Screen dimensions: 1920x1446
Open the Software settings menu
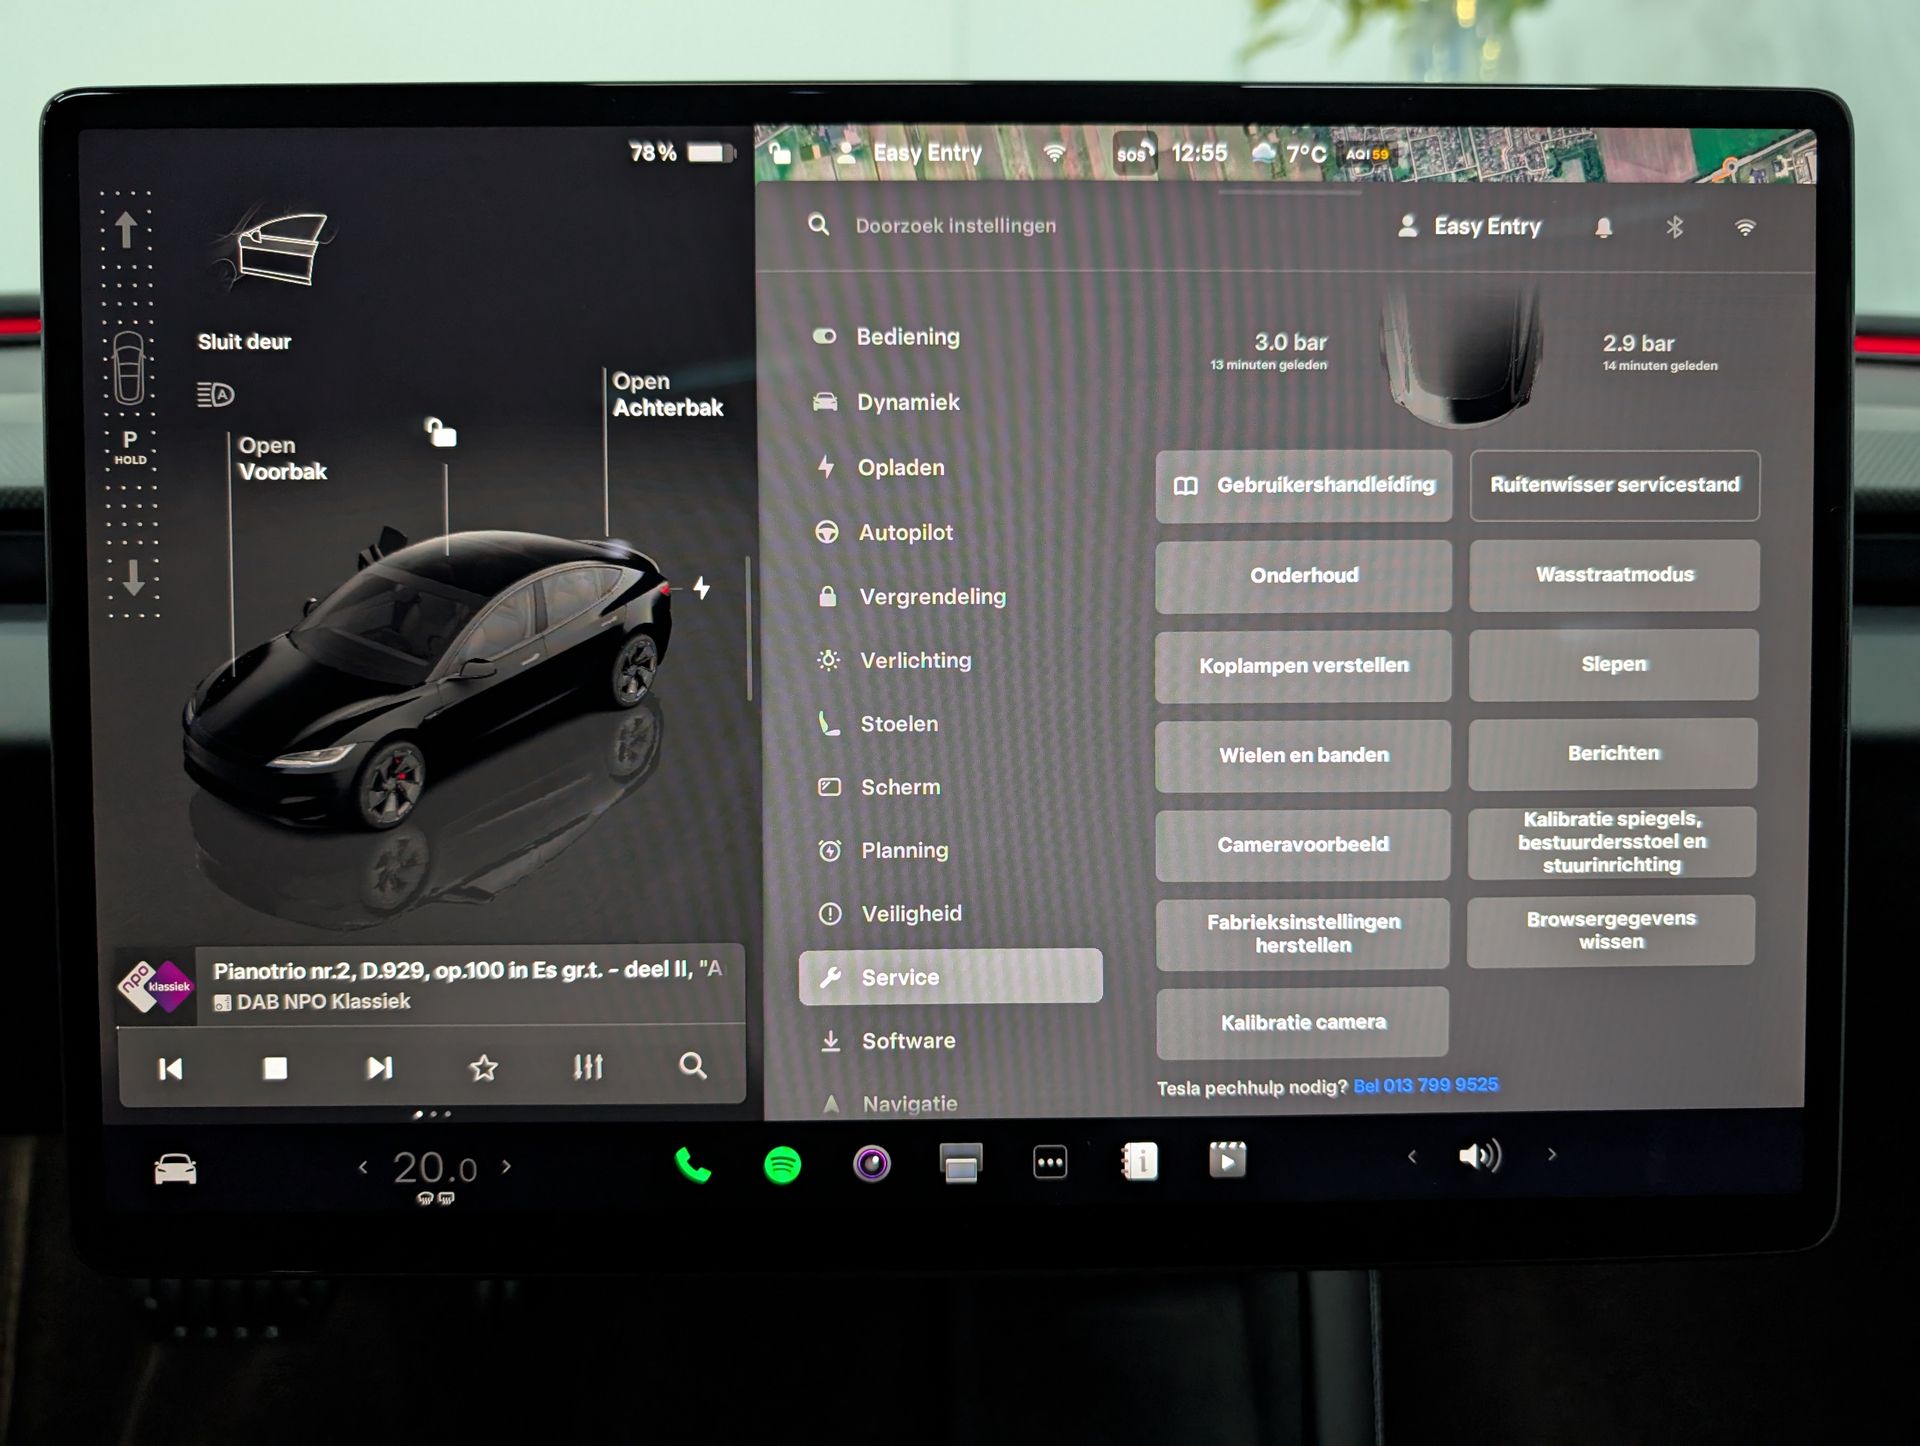[908, 1041]
